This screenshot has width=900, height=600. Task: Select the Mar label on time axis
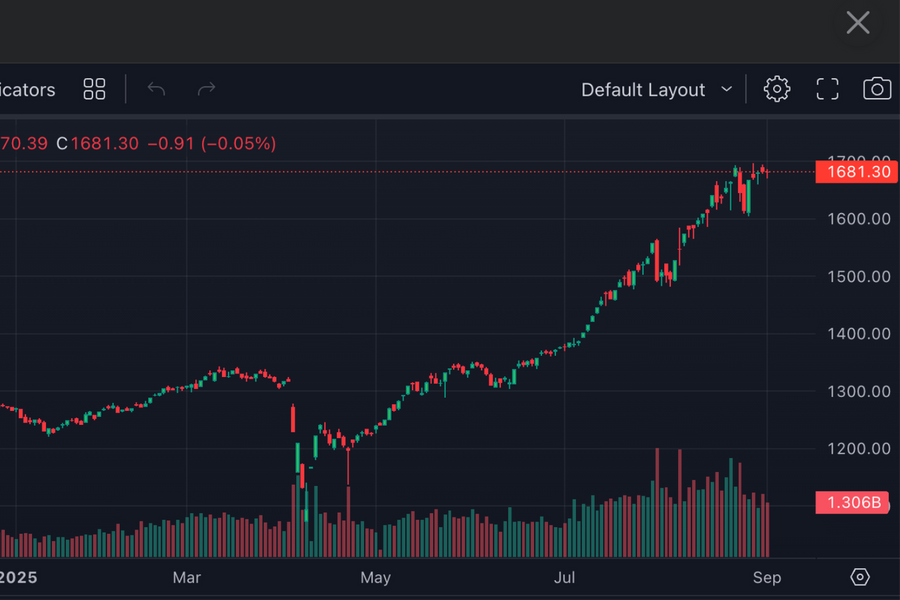tap(187, 577)
